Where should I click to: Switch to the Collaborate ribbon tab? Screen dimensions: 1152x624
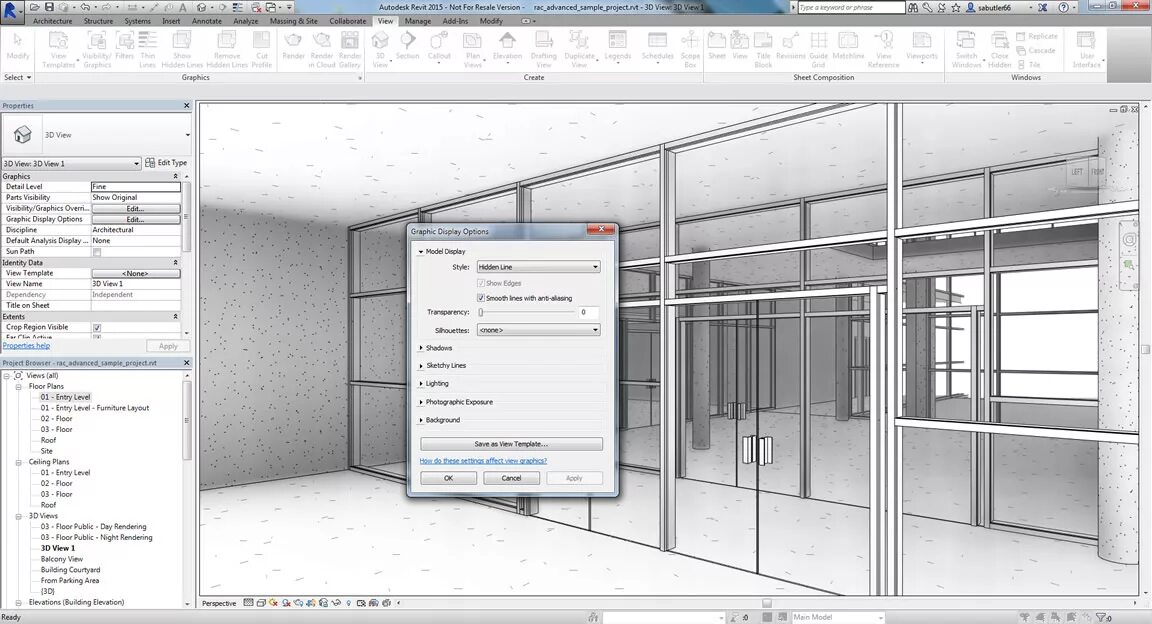[348, 21]
